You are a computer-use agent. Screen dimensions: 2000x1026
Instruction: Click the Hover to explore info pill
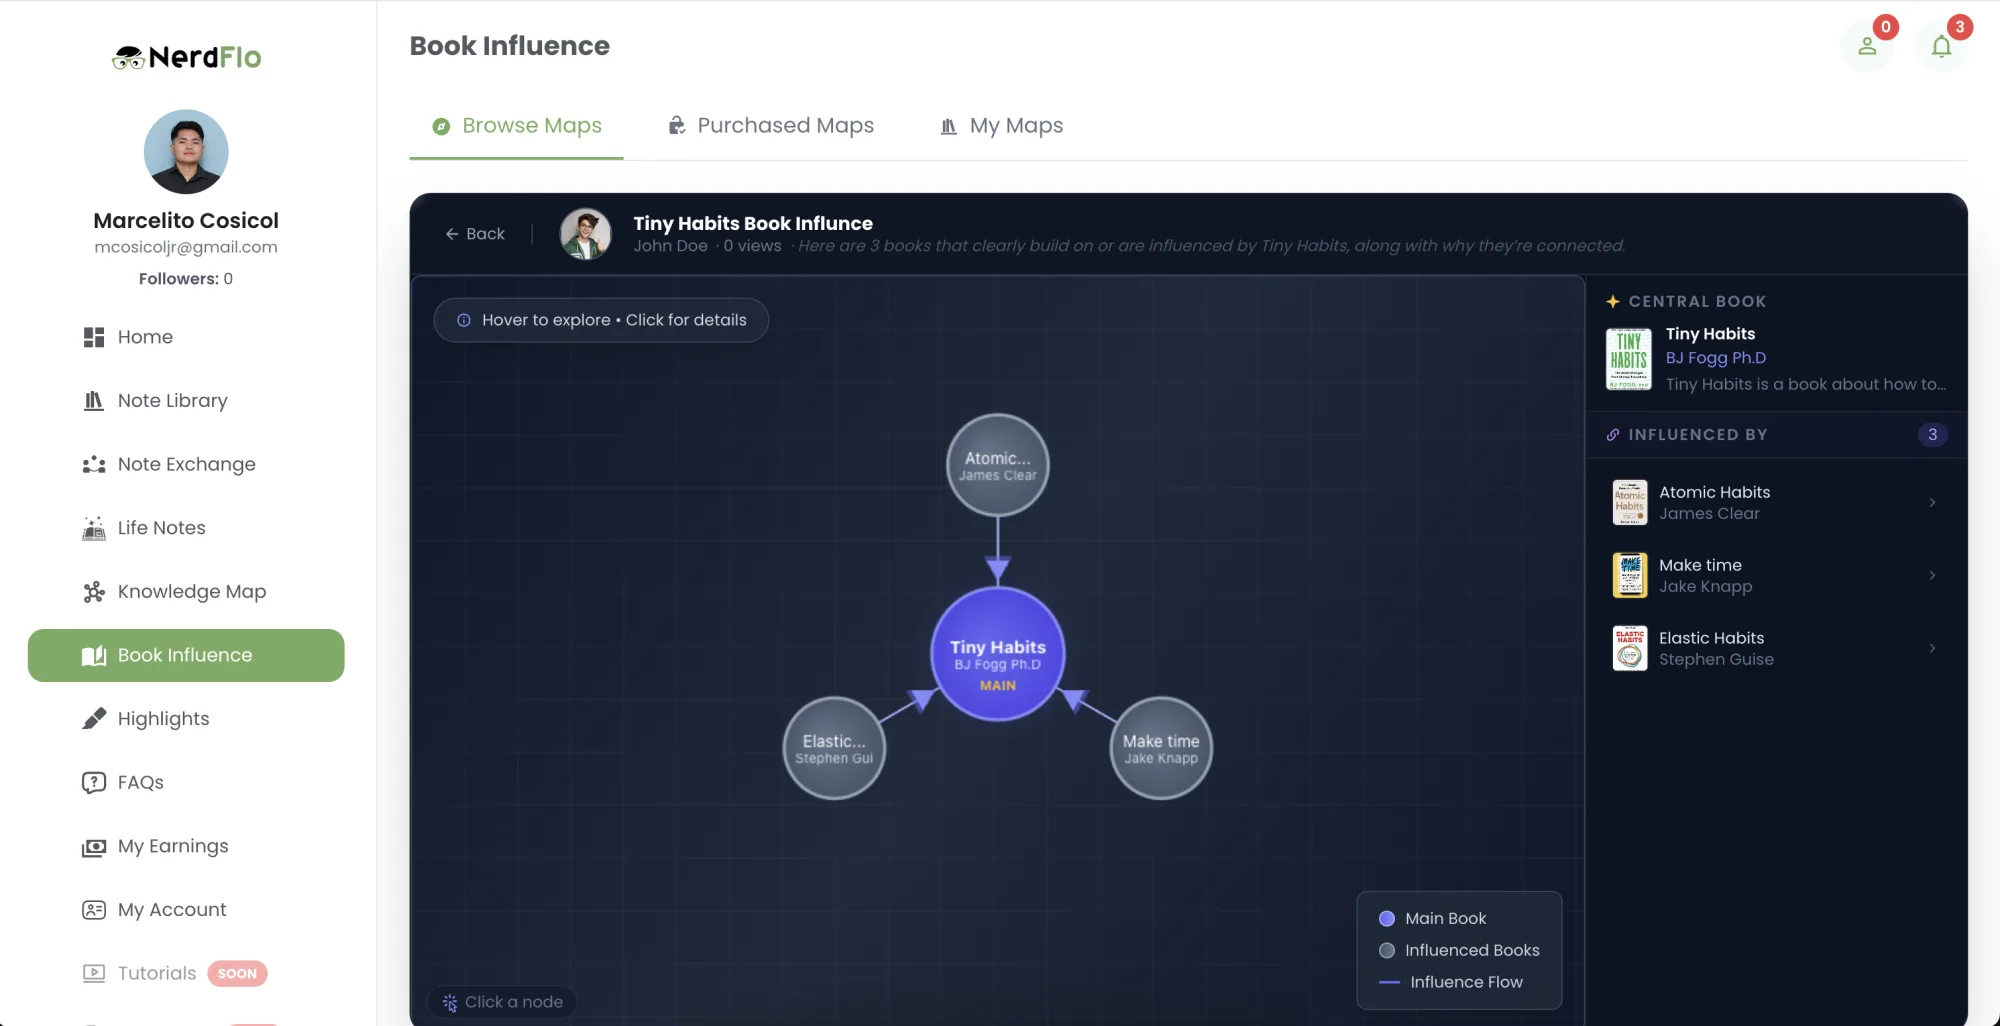click(601, 320)
